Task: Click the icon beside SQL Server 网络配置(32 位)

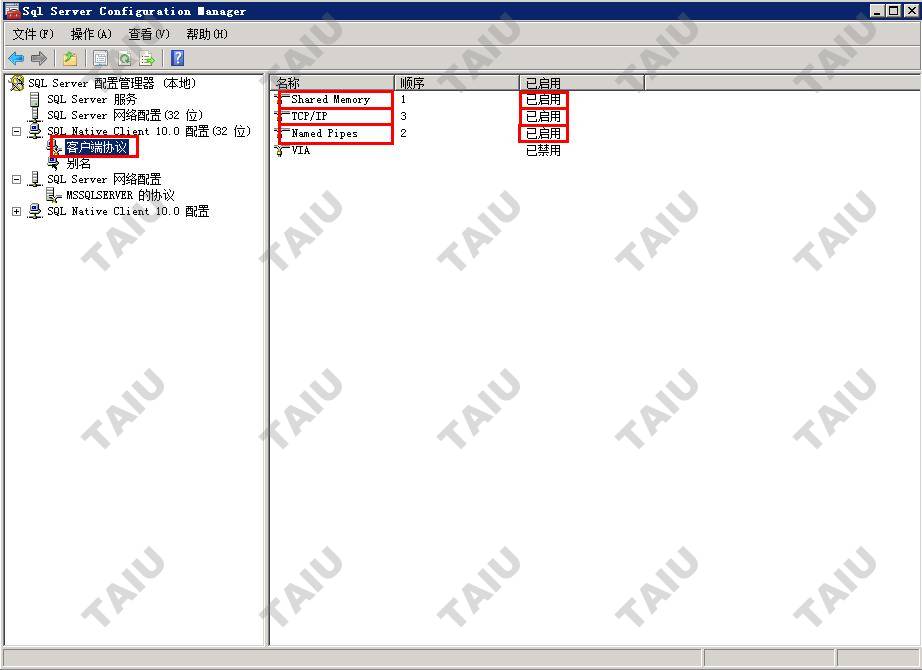Action: coord(35,115)
